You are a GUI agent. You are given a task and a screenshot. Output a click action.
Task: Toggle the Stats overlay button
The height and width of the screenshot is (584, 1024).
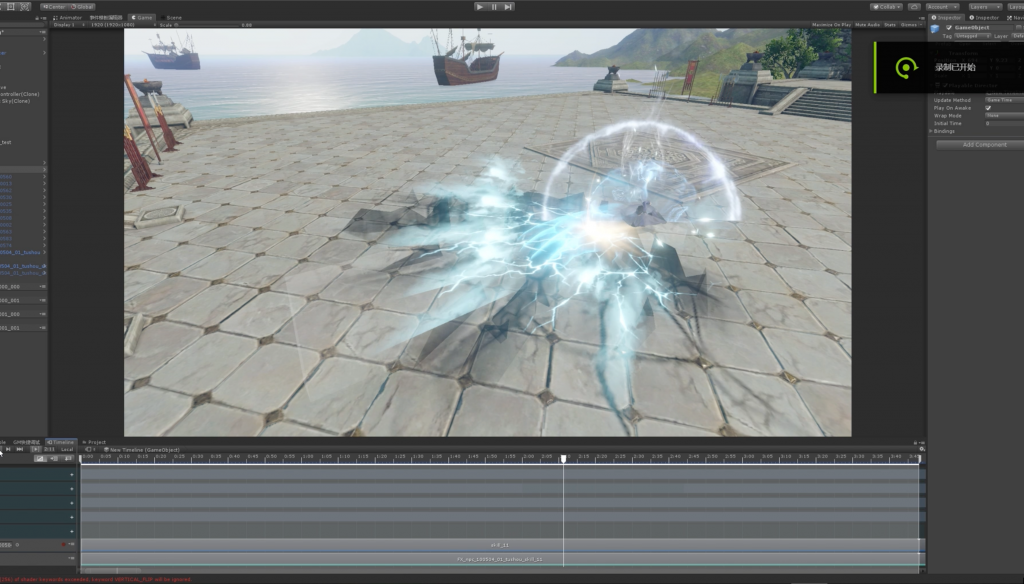coord(889,25)
